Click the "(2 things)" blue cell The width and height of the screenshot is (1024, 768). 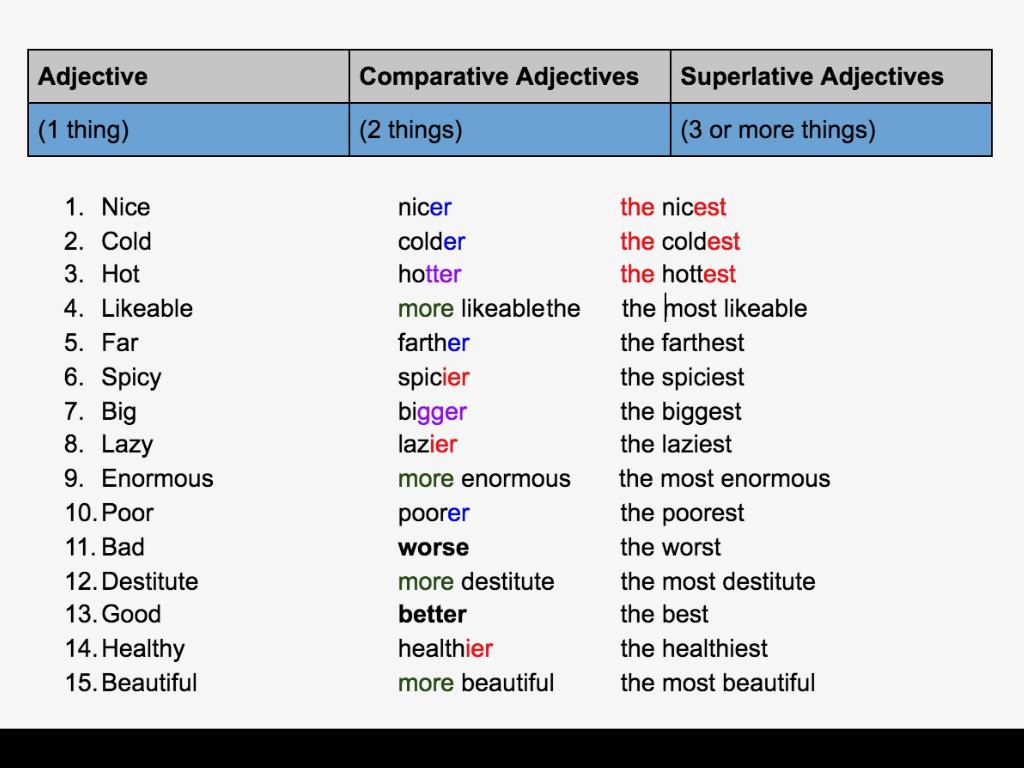(509, 130)
